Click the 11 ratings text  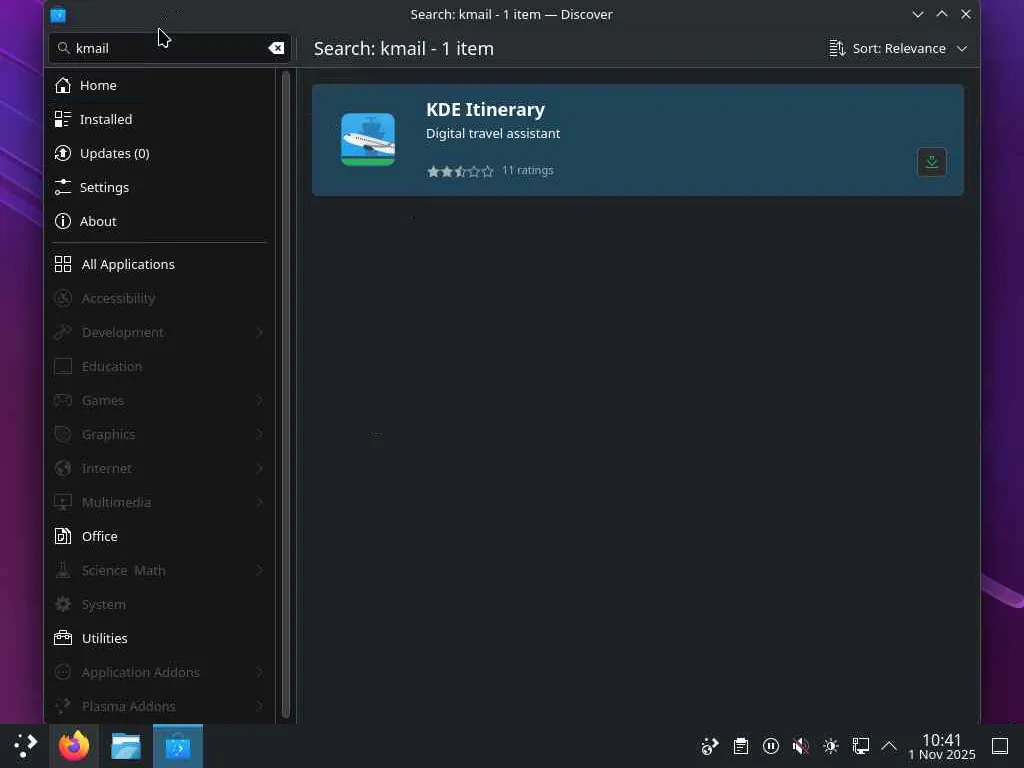coord(528,170)
